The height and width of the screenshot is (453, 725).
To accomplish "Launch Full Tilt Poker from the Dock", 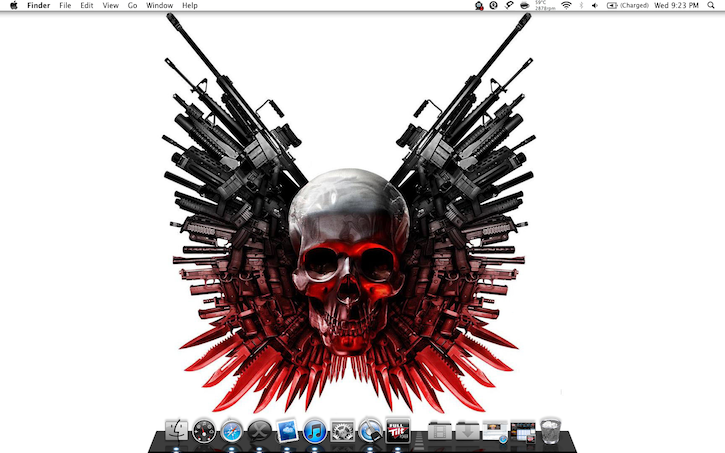I will tap(398, 431).
